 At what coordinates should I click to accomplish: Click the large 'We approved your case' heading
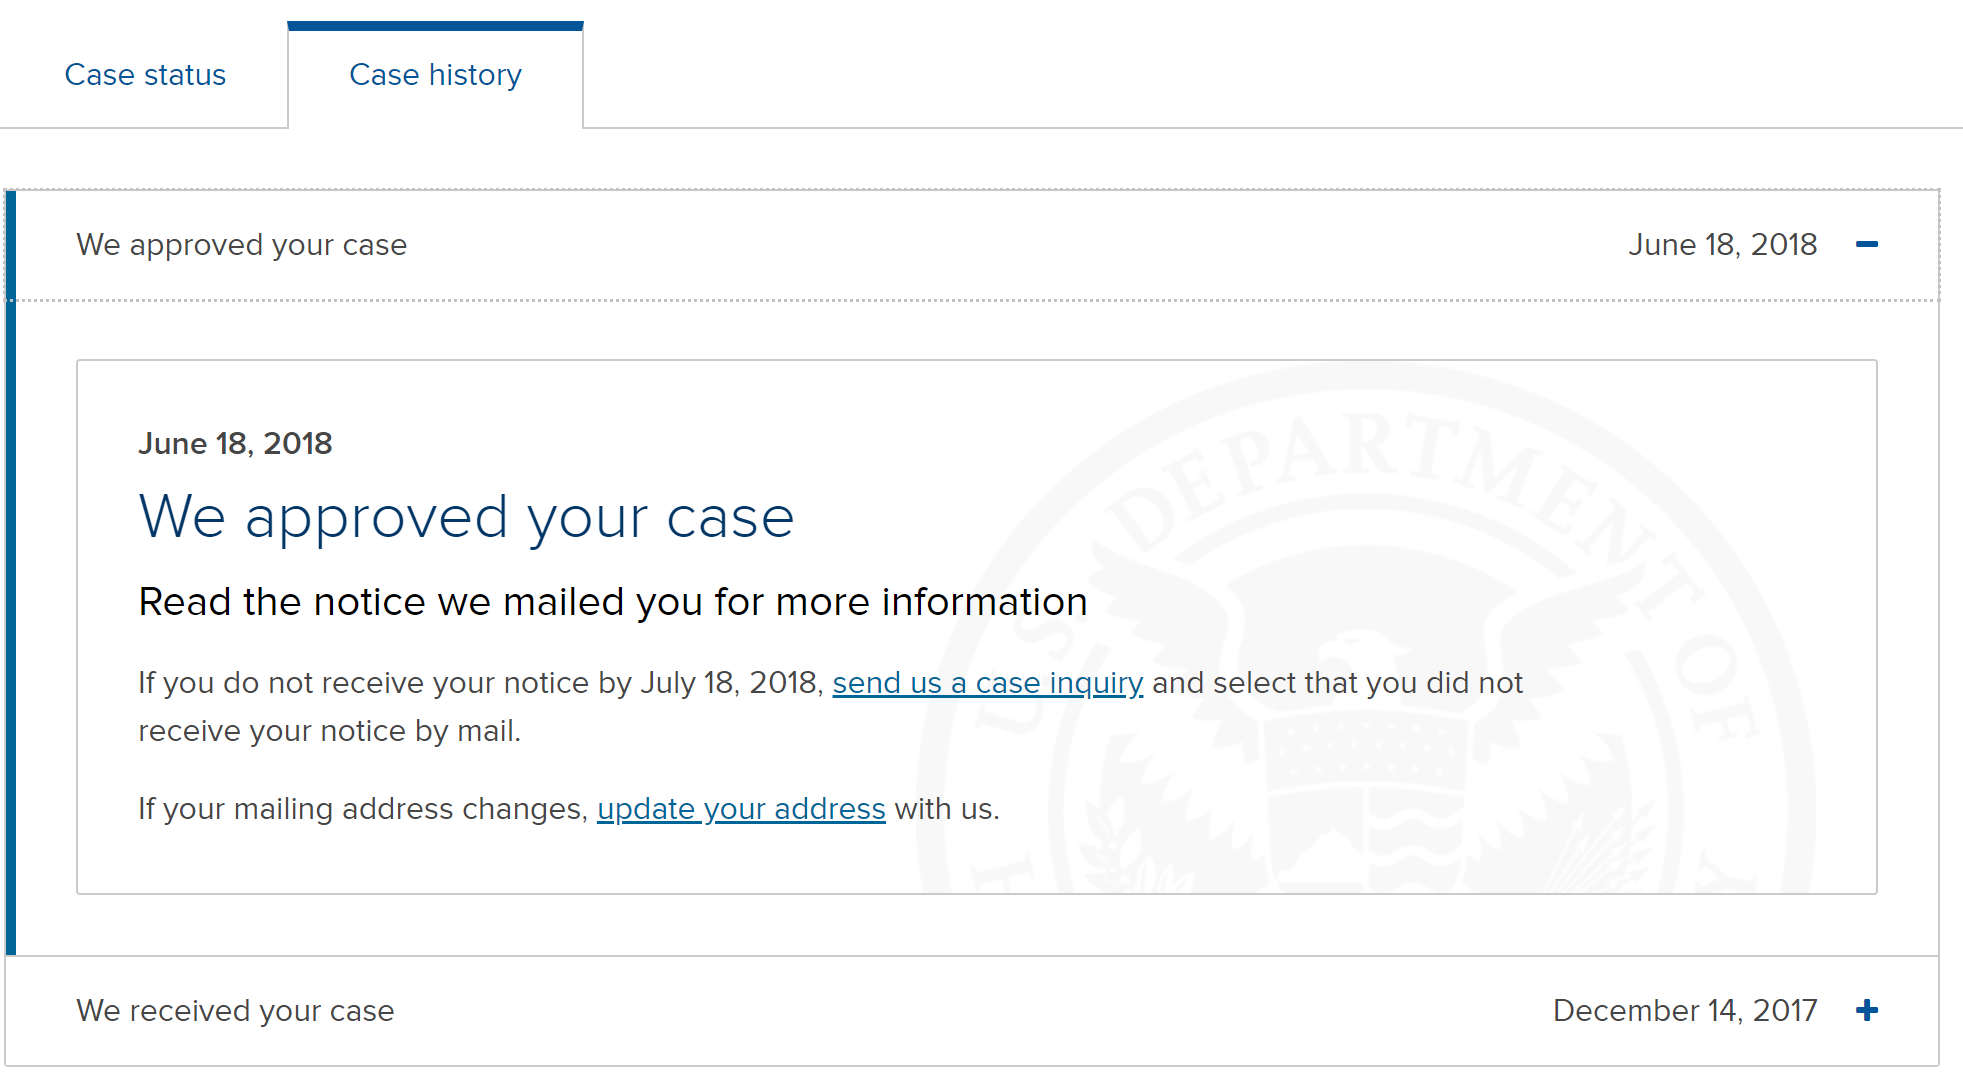pos(466,518)
